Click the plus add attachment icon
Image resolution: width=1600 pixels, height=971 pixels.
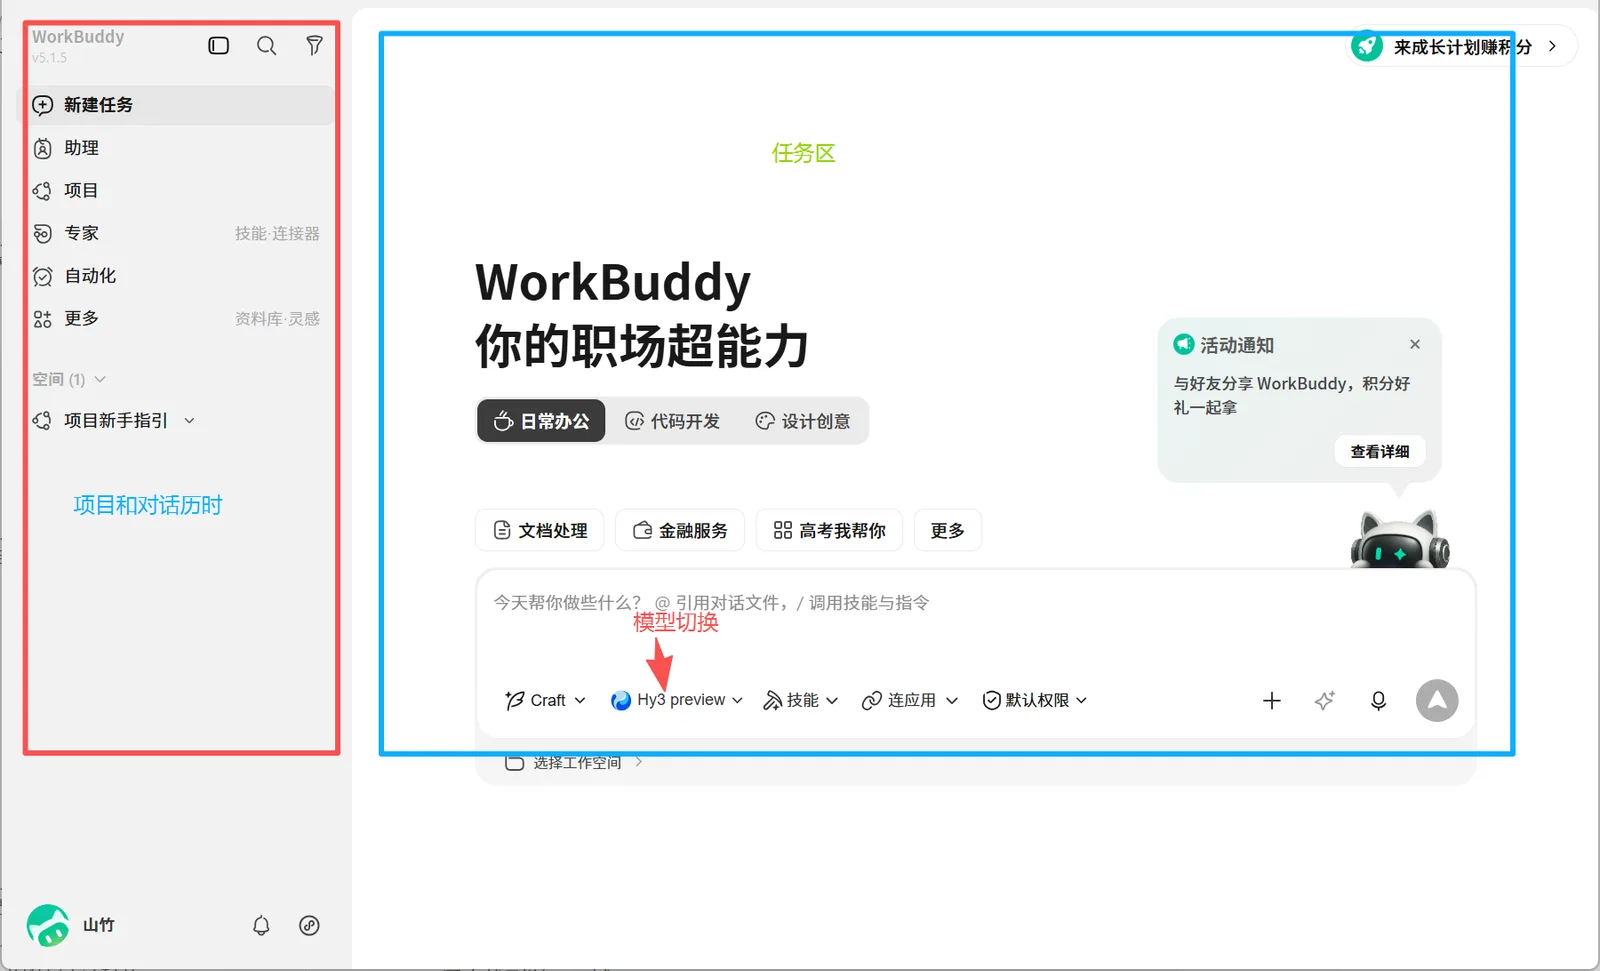pos(1272,701)
